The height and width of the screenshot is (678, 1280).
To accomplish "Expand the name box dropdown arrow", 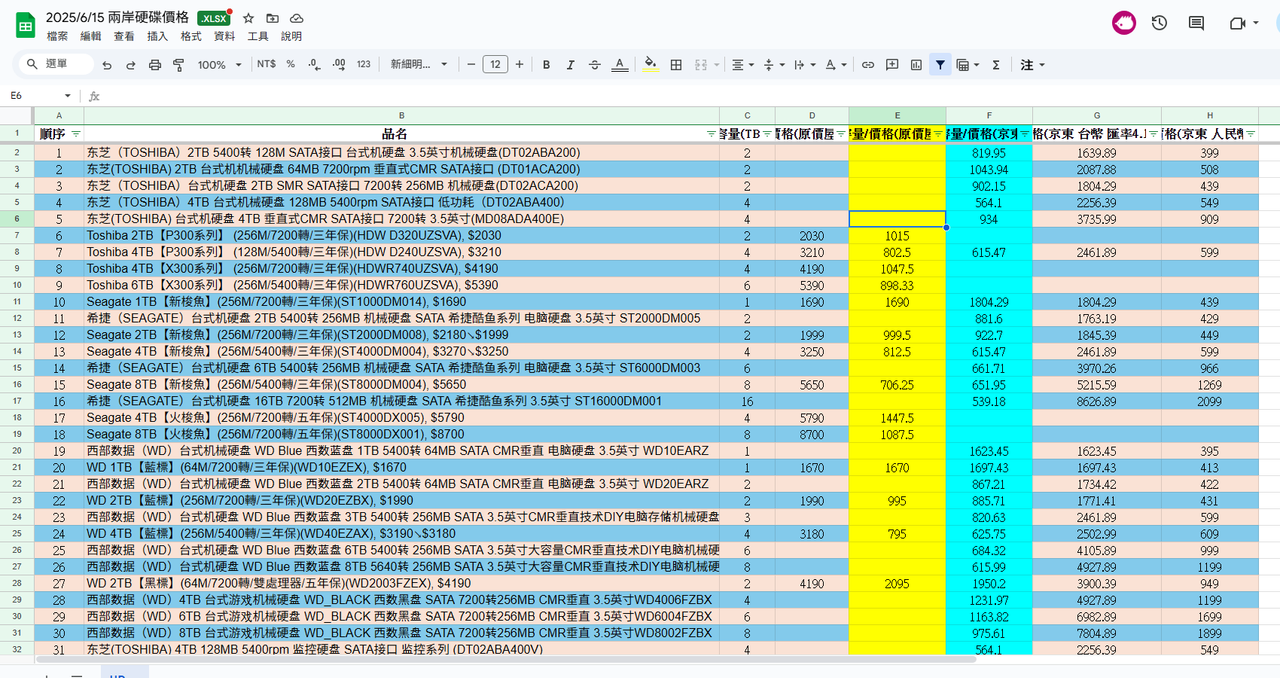I will click(x=68, y=96).
